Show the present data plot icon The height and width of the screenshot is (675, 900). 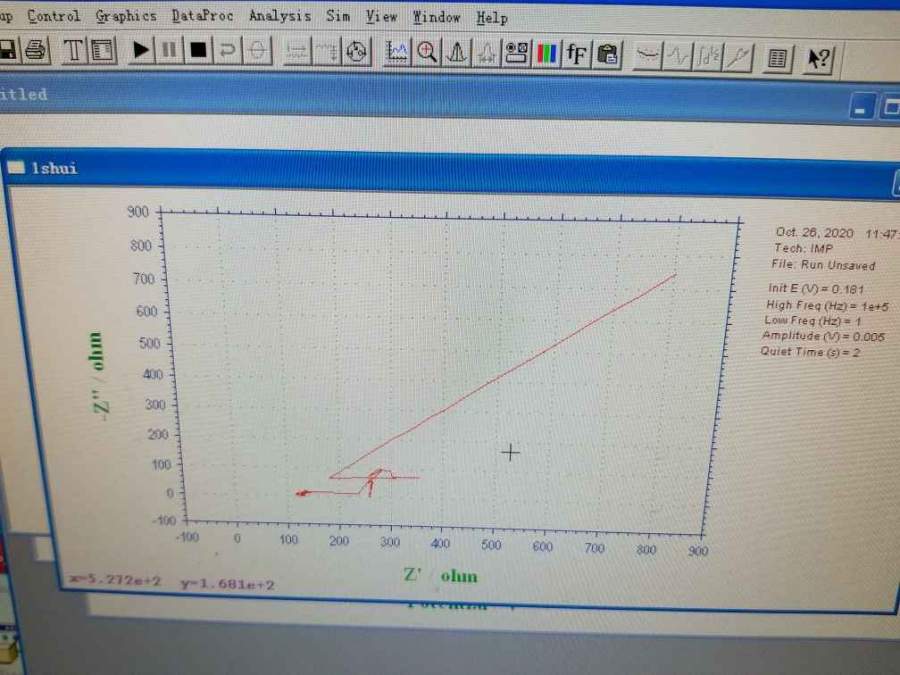398,52
